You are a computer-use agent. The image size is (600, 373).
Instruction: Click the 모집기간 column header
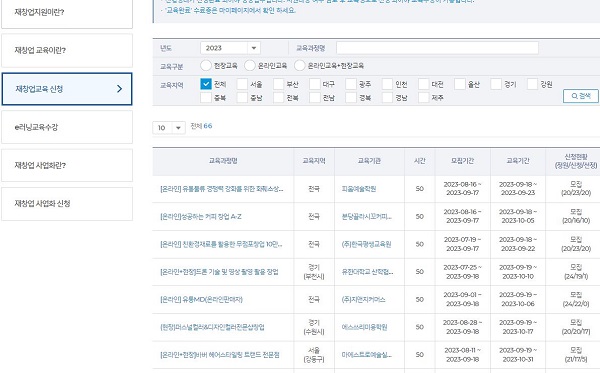coord(462,161)
